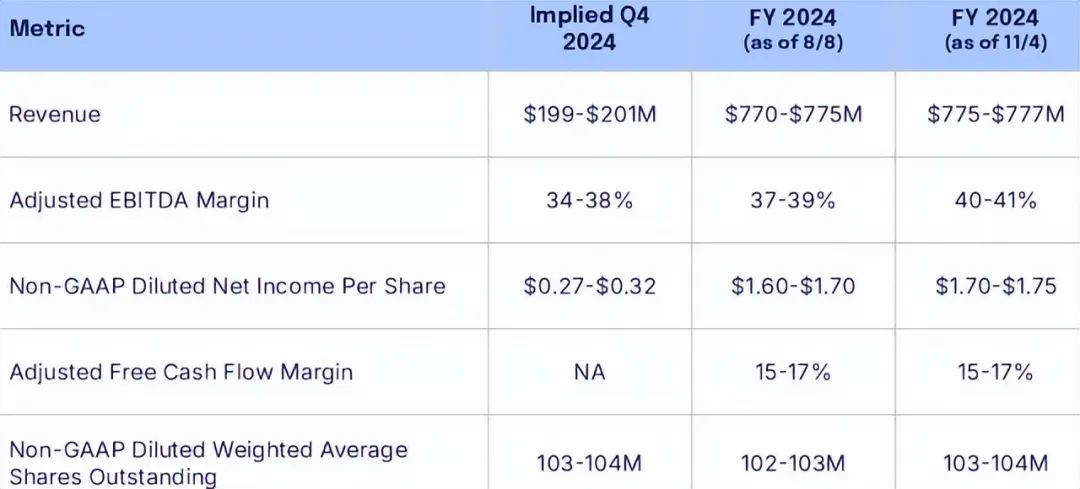The height and width of the screenshot is (489, 1080).
Task: Select the 102-103M shares outstanding cell
Action: click(793, 462)
